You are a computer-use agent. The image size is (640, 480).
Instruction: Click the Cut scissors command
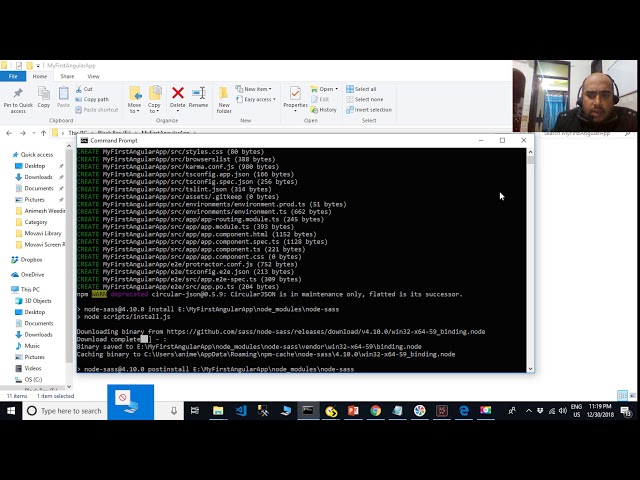84,89
